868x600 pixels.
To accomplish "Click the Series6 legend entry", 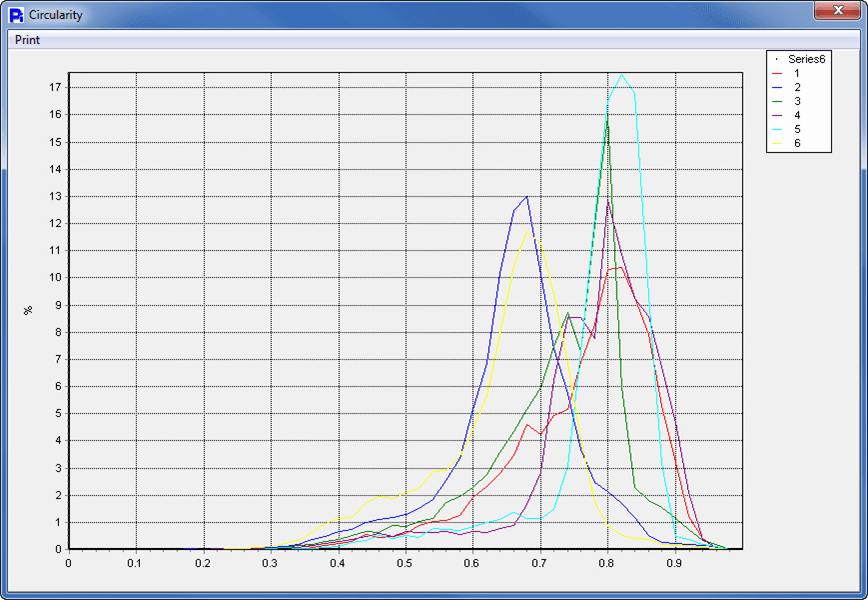I will click(800, 59).
